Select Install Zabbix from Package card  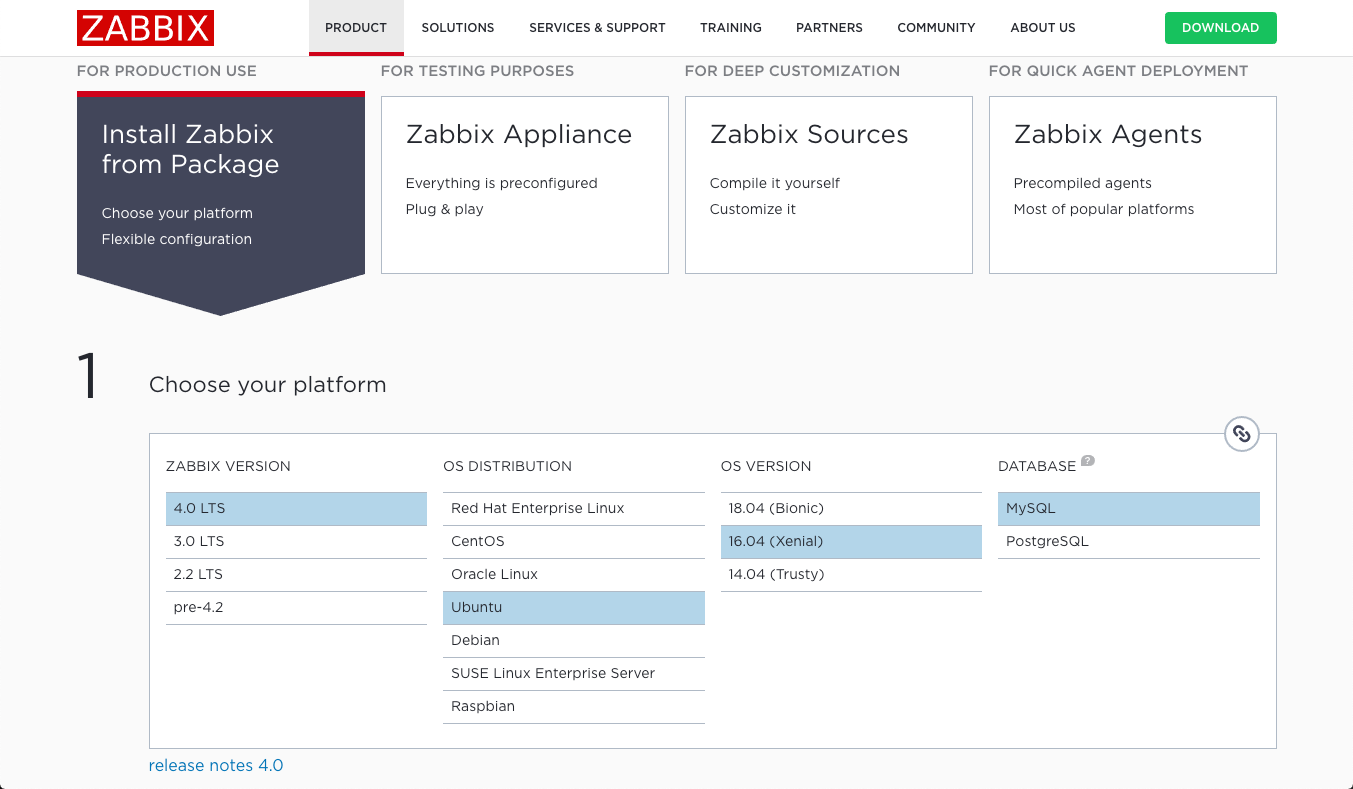[x=220, y=185]
